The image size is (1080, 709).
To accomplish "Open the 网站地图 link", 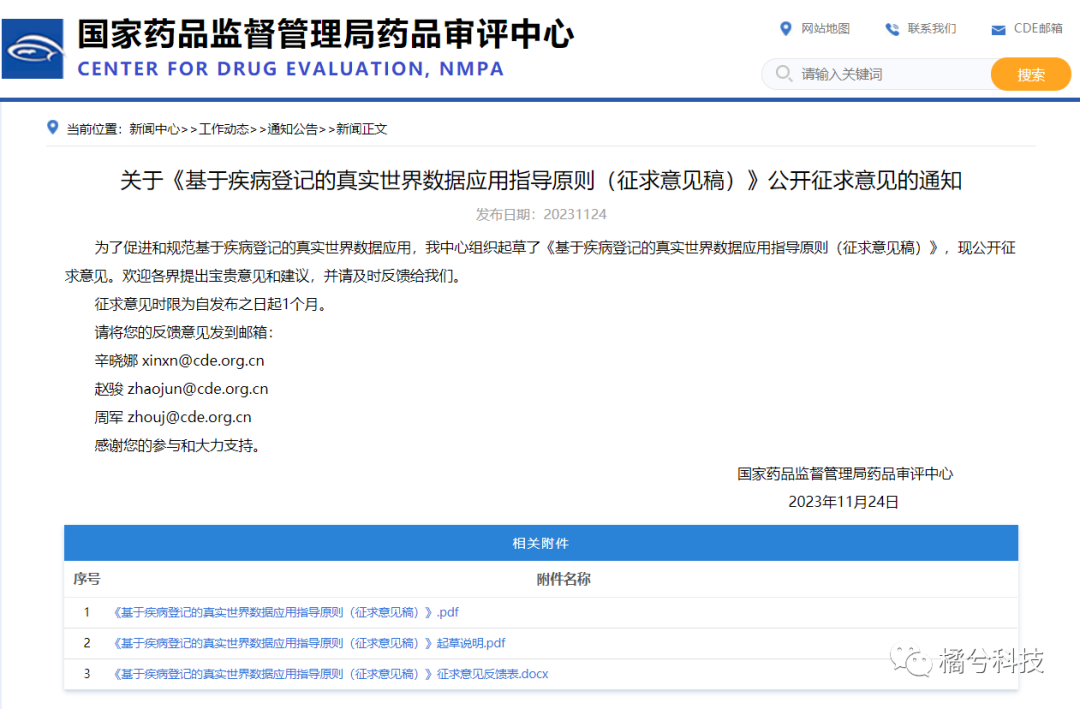I will [825, 28].
